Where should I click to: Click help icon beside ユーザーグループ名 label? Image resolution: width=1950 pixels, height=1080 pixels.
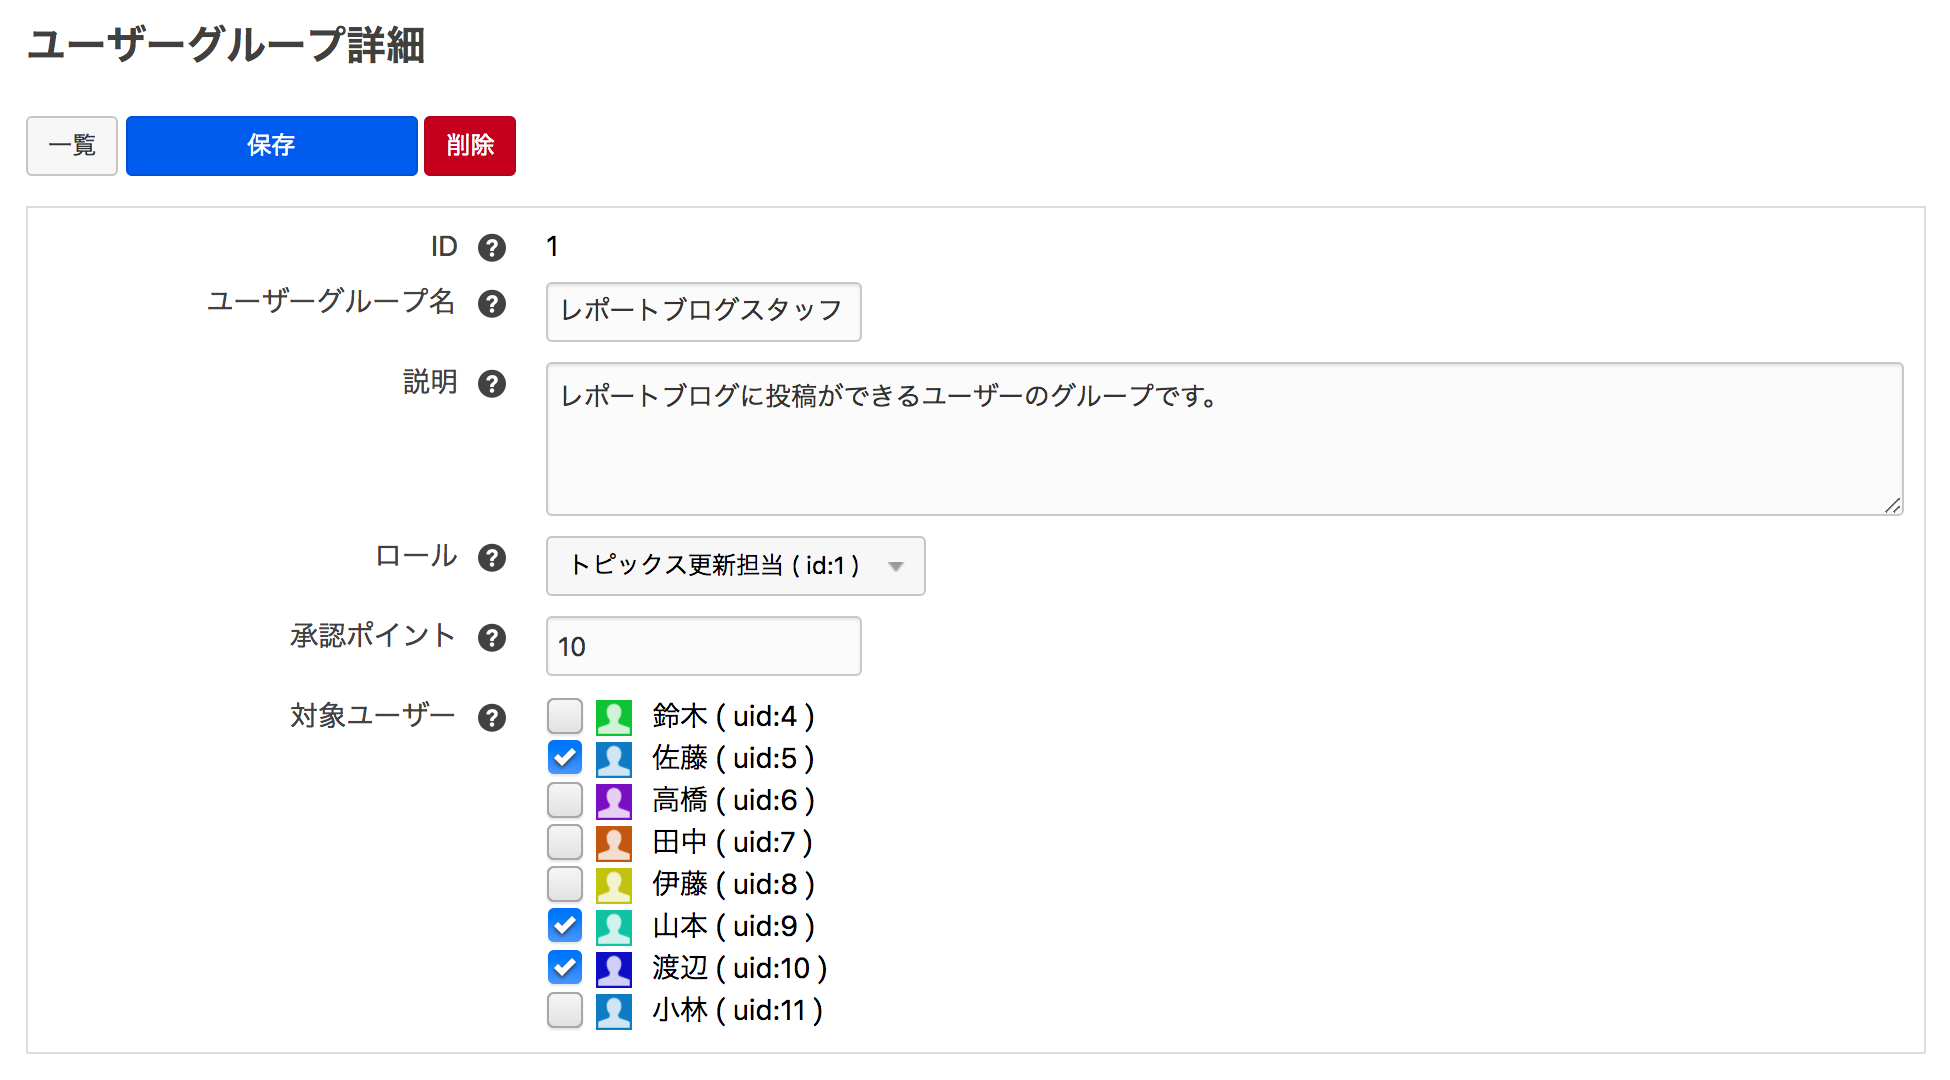click(491, 303)
